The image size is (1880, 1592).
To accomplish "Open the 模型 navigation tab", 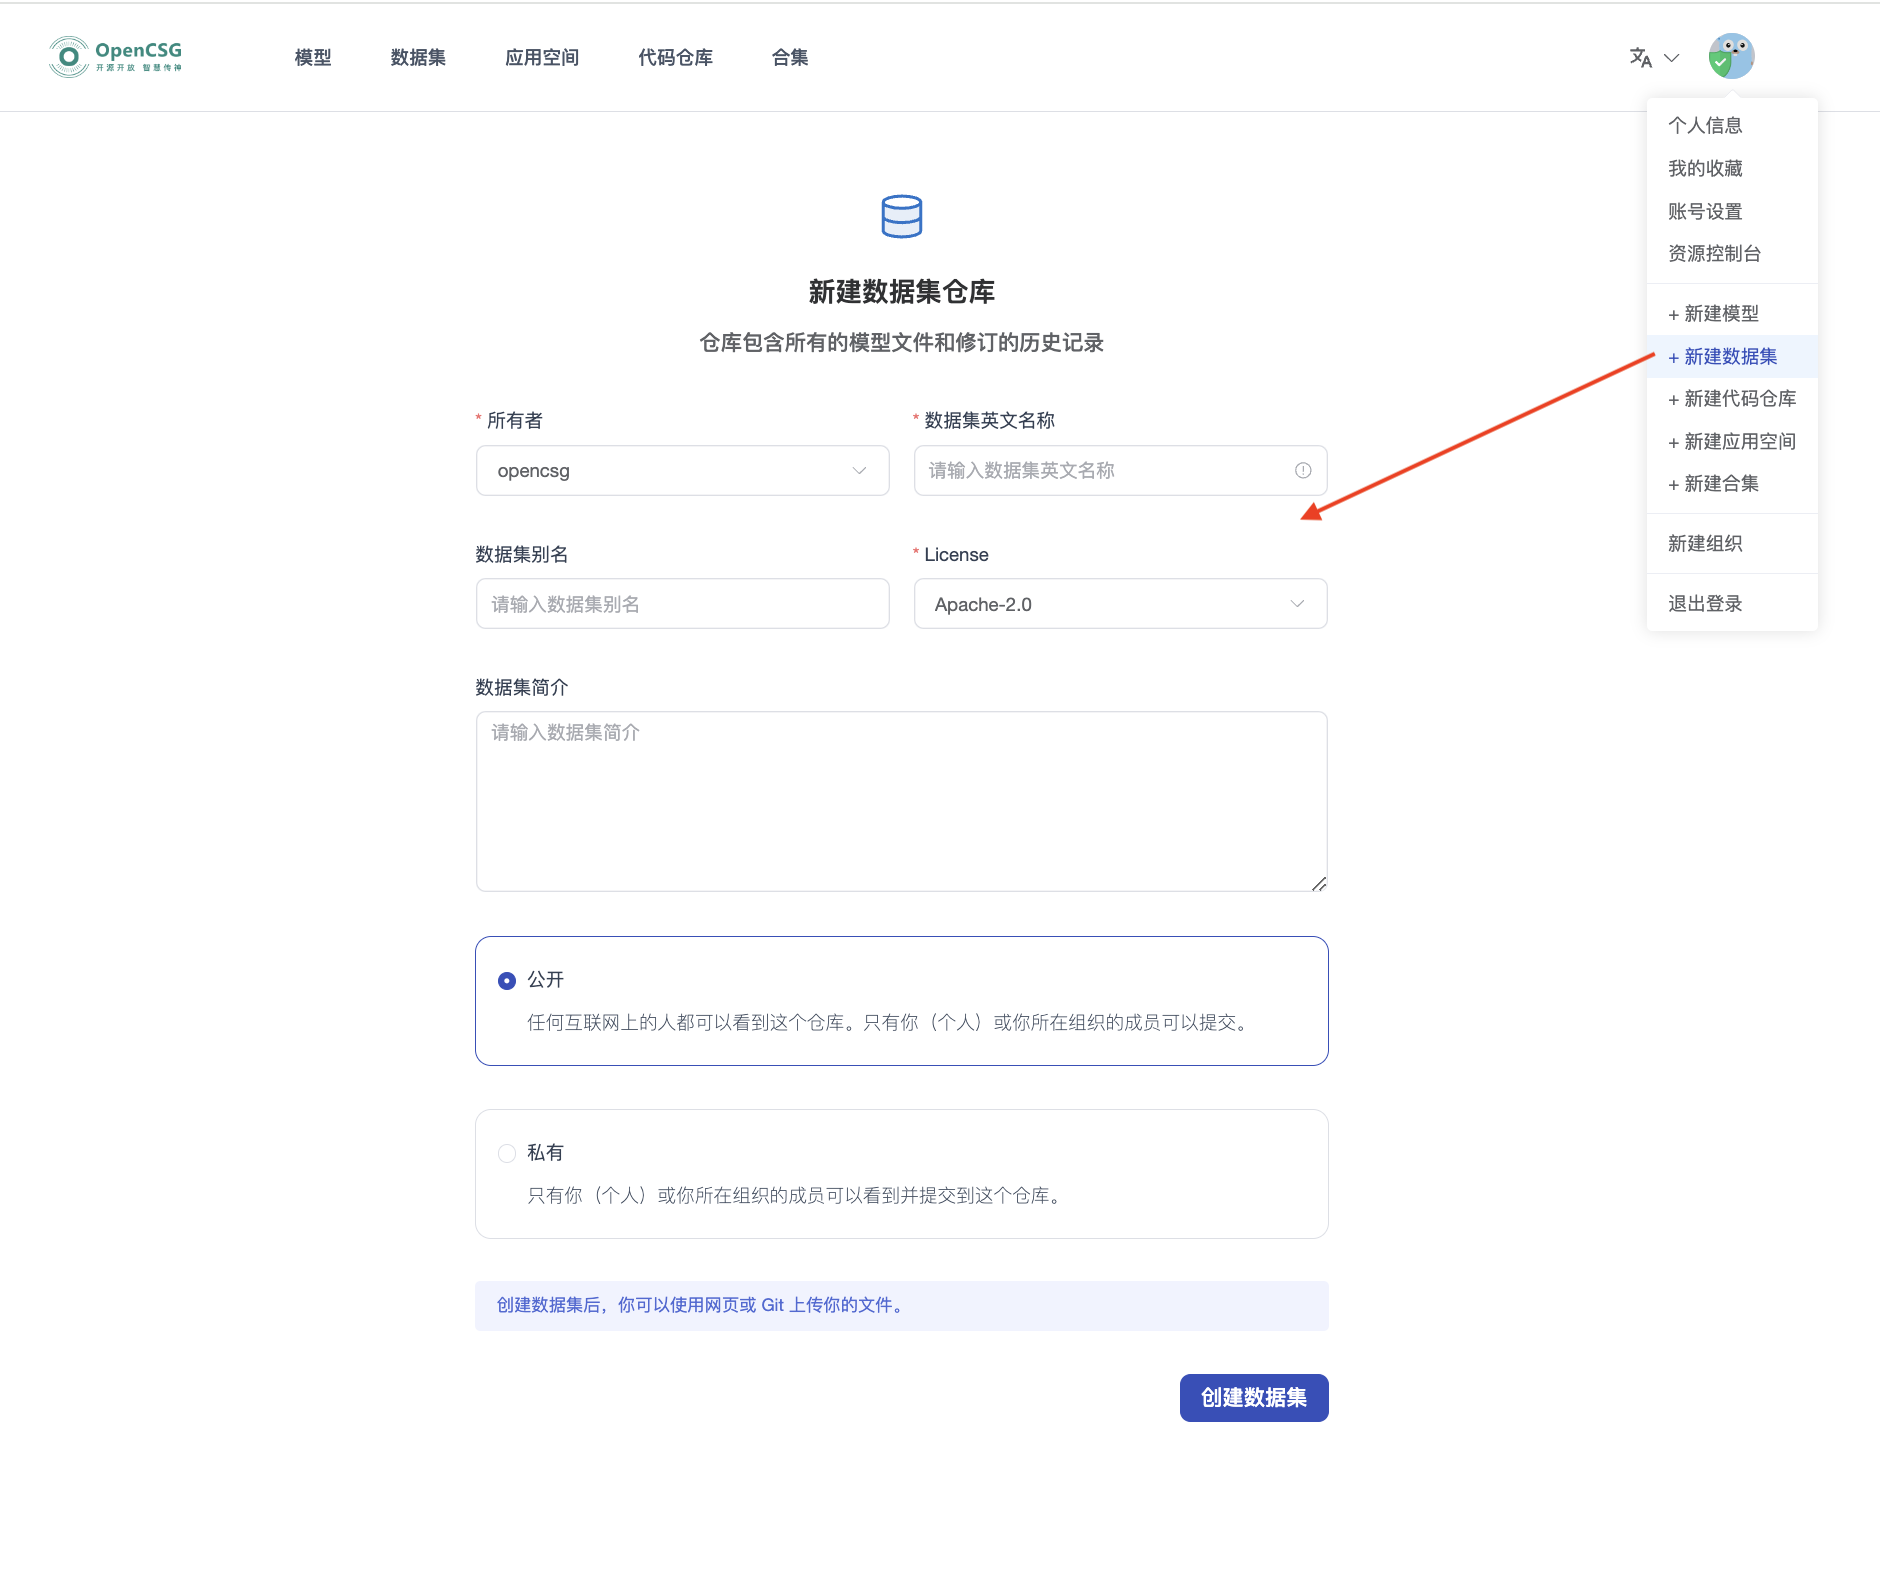I will pos(313,58).
